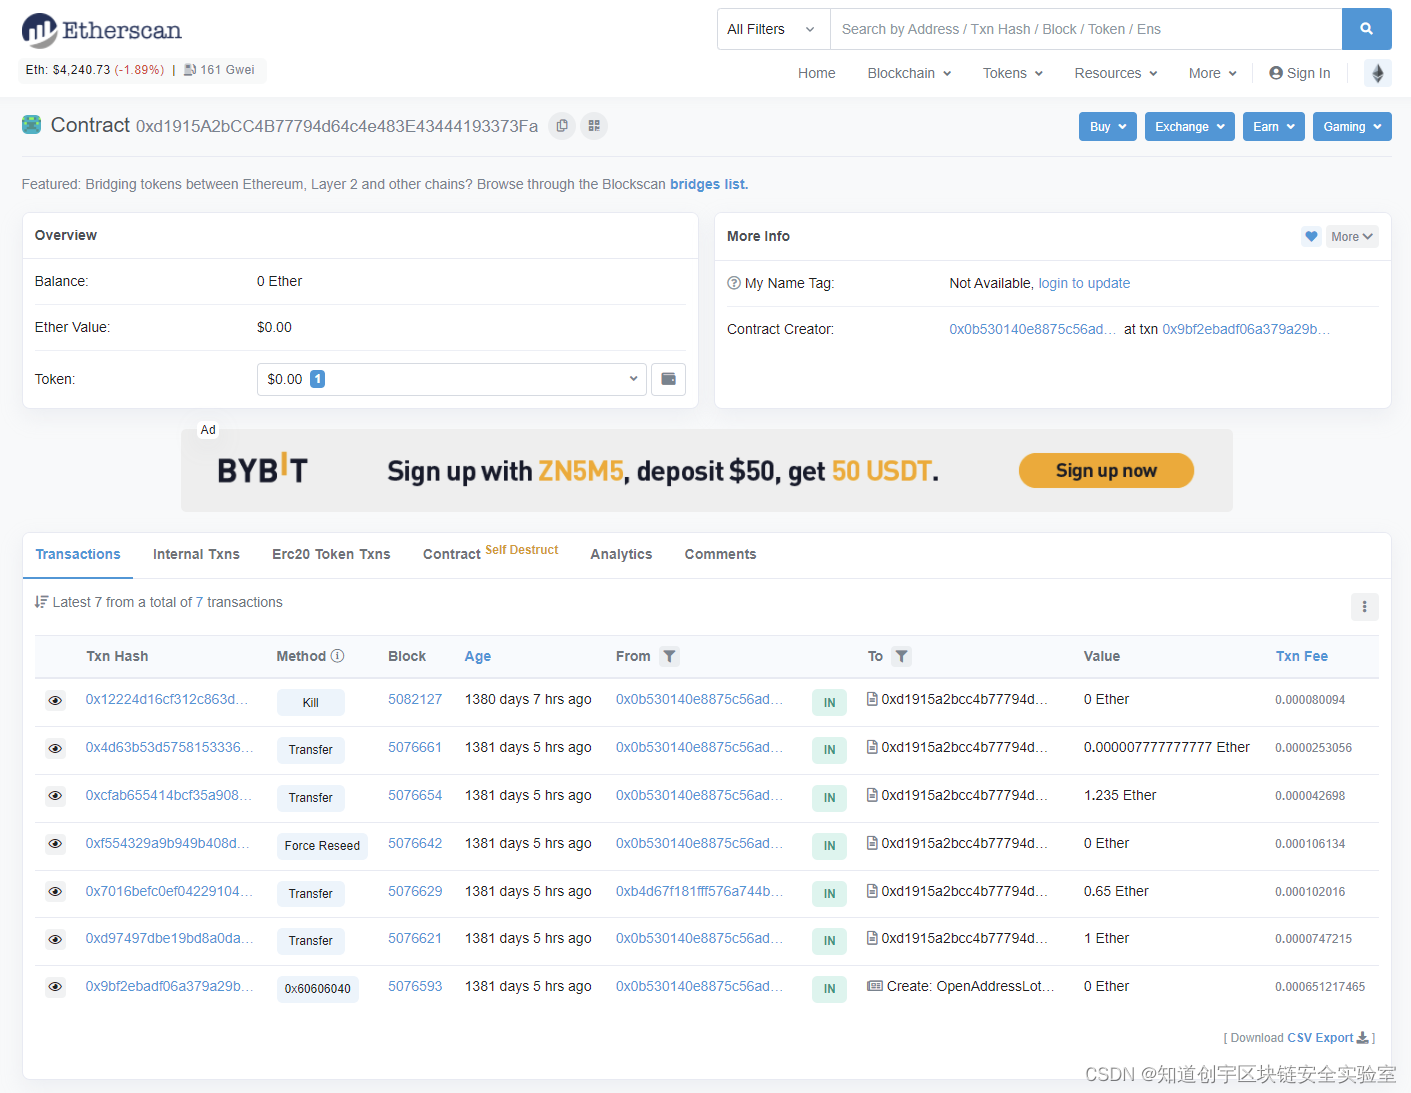Click the Kill method badge
Viewport: 1411px width, 1093px height.
click(311, 703)
